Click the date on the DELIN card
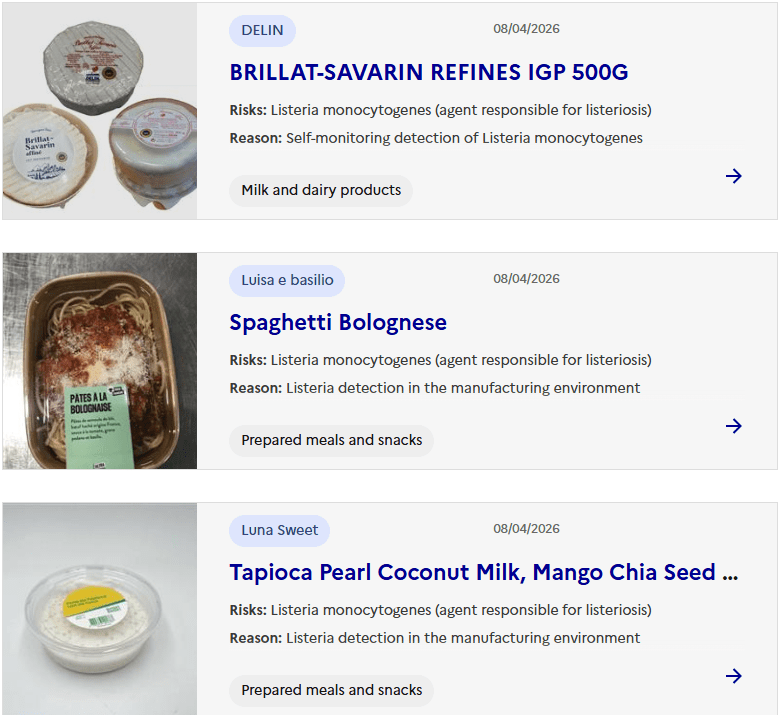The image size is (781, 715). [526, 29]
